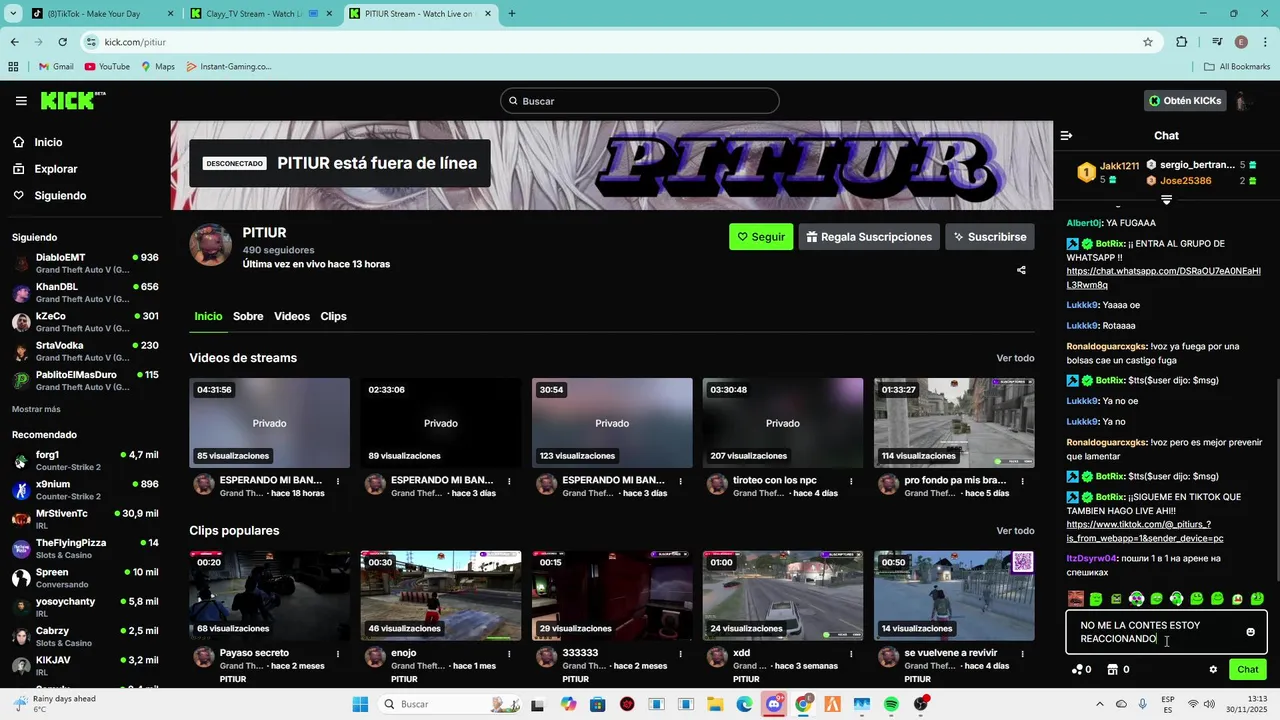Viewport: 1280px width, 720px height.
Task: Switch to Clayy_TV Stream browser tab
Action: point(263,14)
